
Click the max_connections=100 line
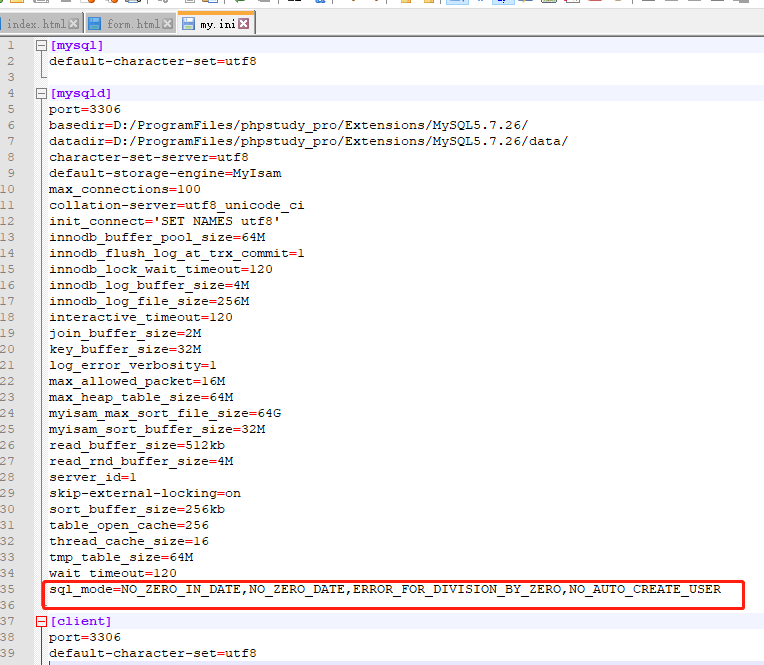(x=125, y=190)
